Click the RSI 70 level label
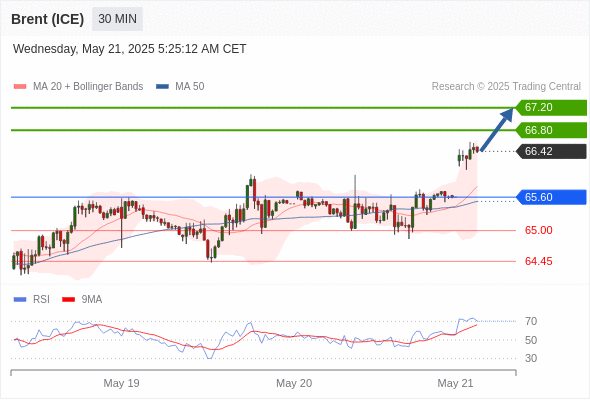 tap(531, 321)
